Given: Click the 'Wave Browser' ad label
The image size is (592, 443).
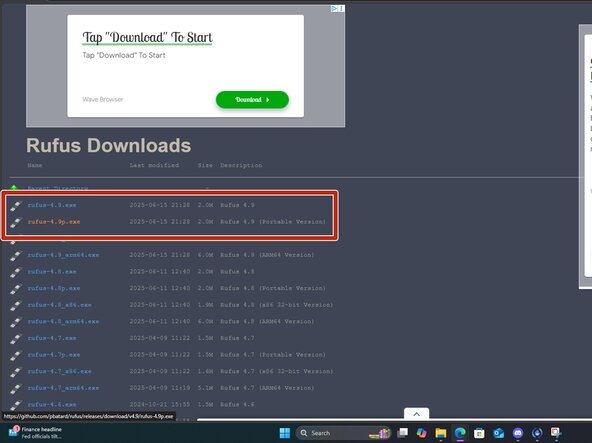Looking at the screenshot, I should [103, 99].
